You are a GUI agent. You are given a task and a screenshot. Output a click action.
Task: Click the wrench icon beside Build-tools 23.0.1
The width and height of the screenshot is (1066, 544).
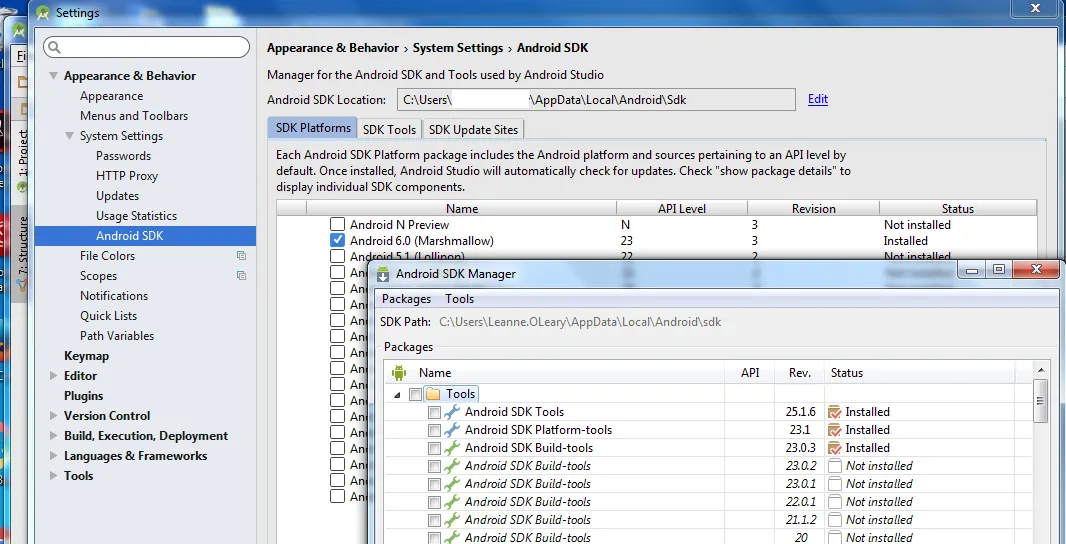pos(451,483)
